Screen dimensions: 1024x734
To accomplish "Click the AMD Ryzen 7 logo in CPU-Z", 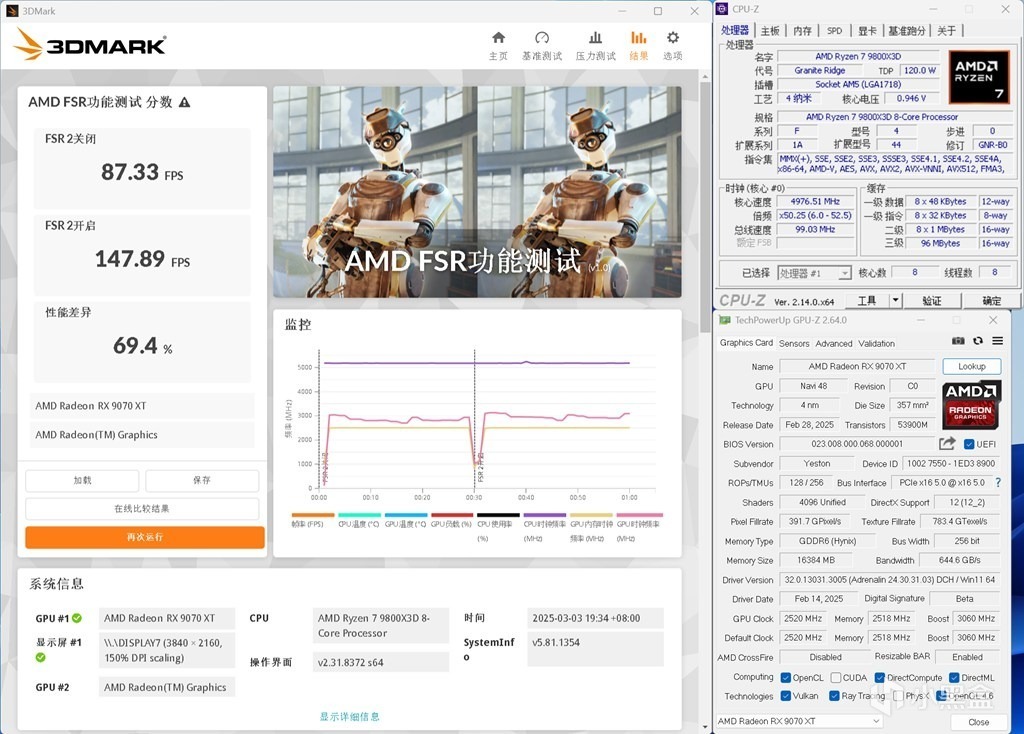I will (978, 77).
